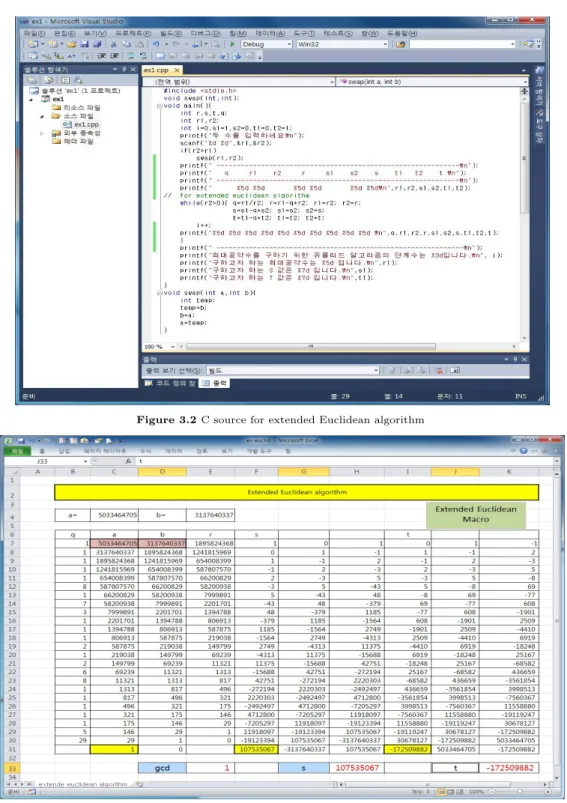Select the extende euclidean algorithm sheet tab
Image resolution: width=567 pixels, height=803 pixels.
click(82, 784)
